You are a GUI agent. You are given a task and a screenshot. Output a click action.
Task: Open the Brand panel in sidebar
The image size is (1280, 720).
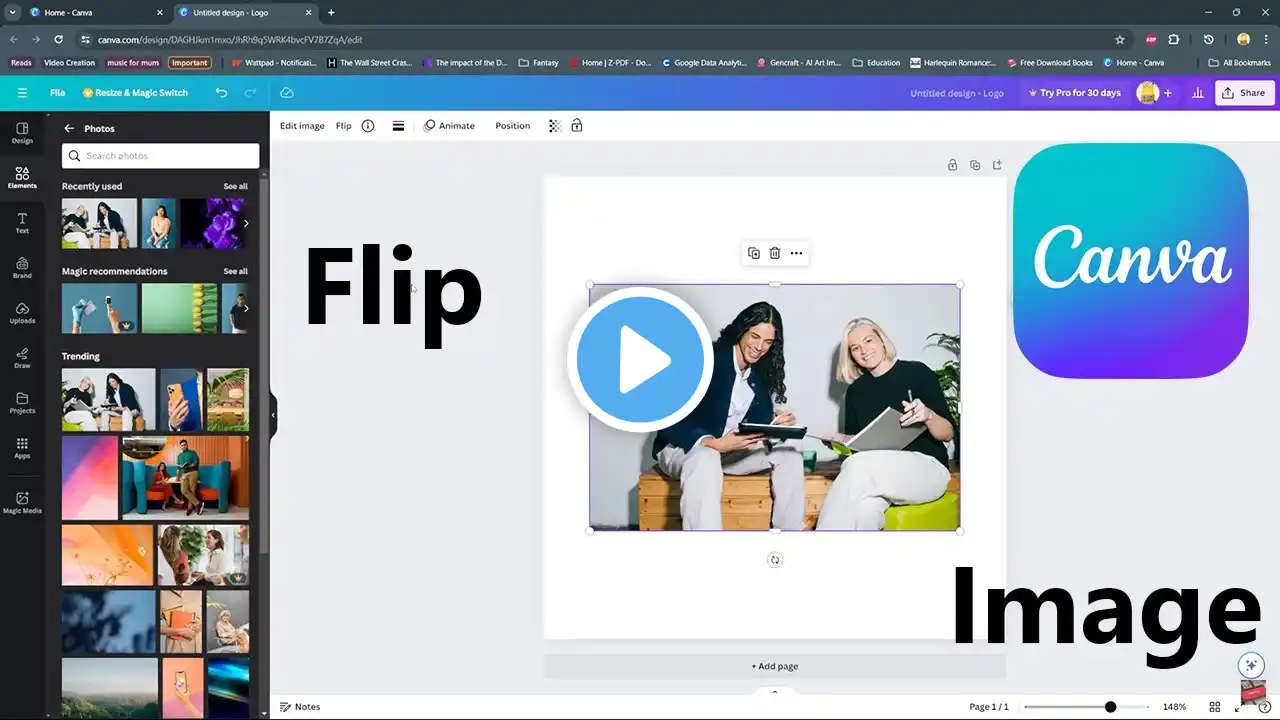[22, 268]
